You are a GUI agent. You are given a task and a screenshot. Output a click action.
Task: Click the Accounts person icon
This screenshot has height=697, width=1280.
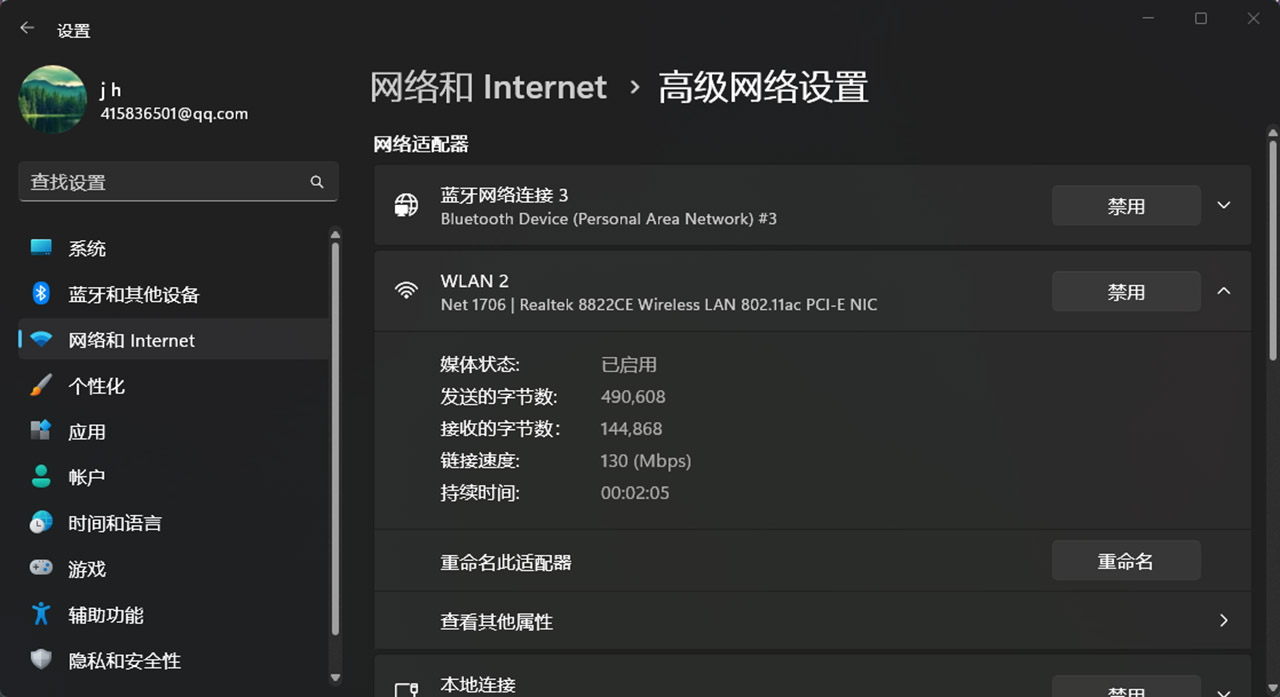(41, 477)
